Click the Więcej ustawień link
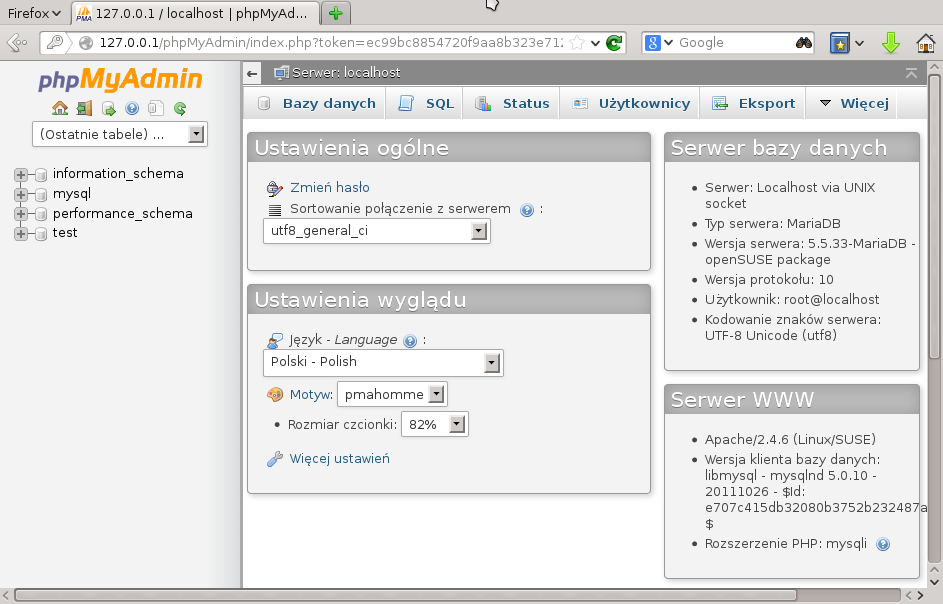This screenshot has height=604, width=943. coord(339,459)
